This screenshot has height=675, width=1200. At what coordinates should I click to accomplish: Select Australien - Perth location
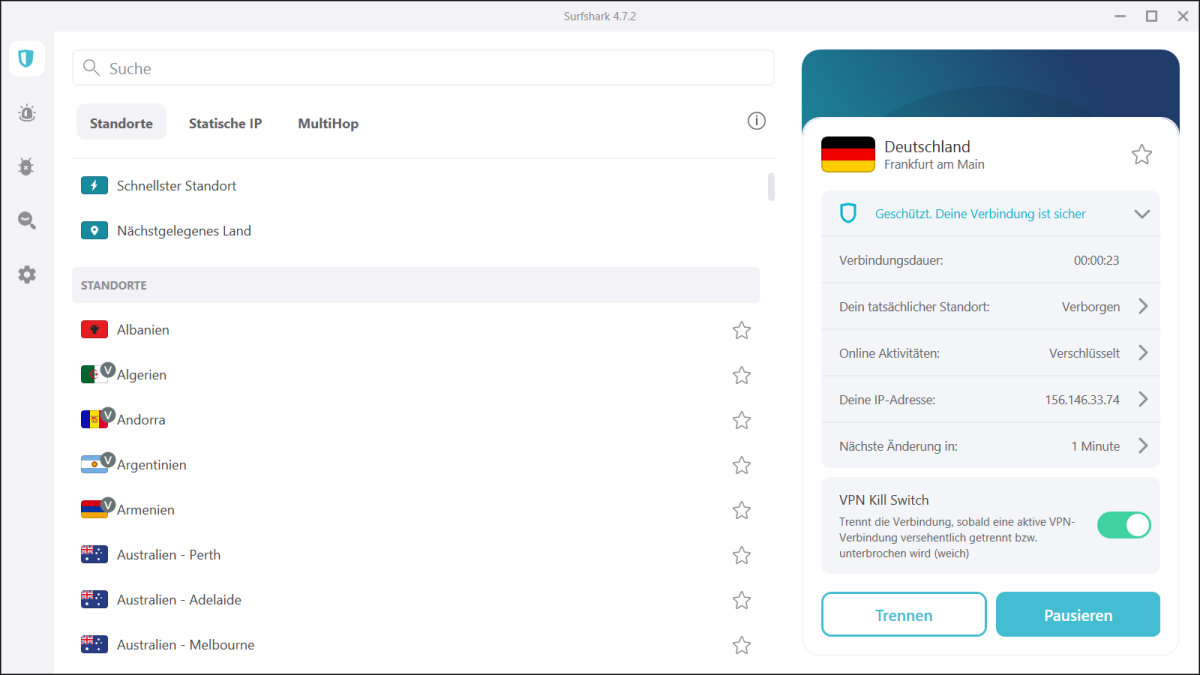[x=415, y=555]
